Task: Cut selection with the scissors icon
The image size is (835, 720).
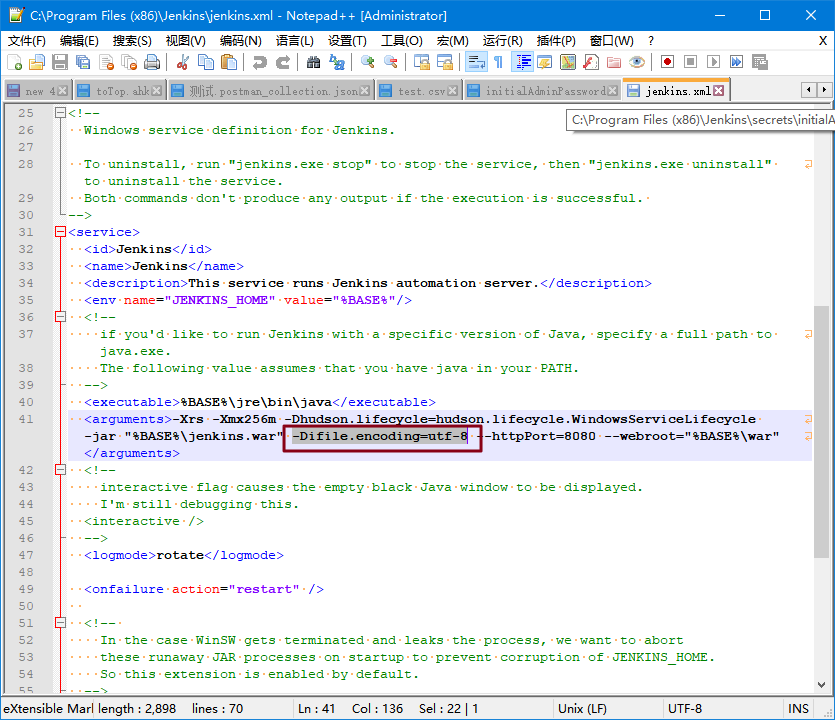Action: pyautogui.click(x=183, y=62)
